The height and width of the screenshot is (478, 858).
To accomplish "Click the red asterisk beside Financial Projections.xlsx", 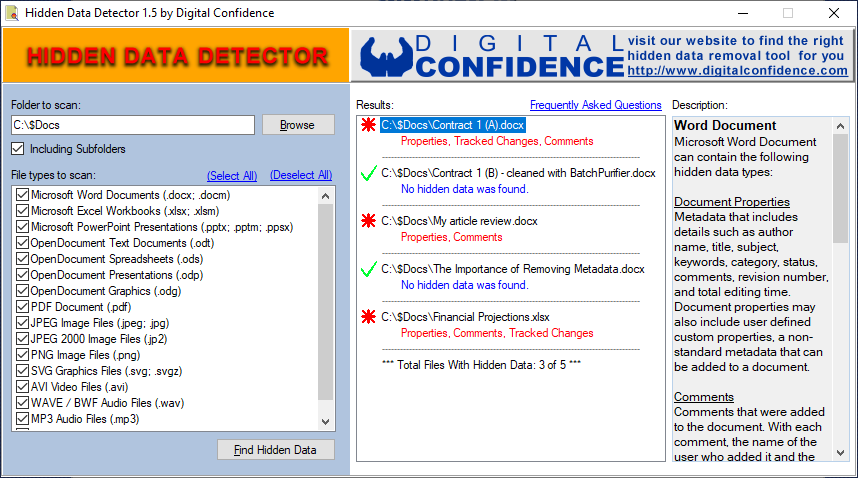I will coord(368,317).
